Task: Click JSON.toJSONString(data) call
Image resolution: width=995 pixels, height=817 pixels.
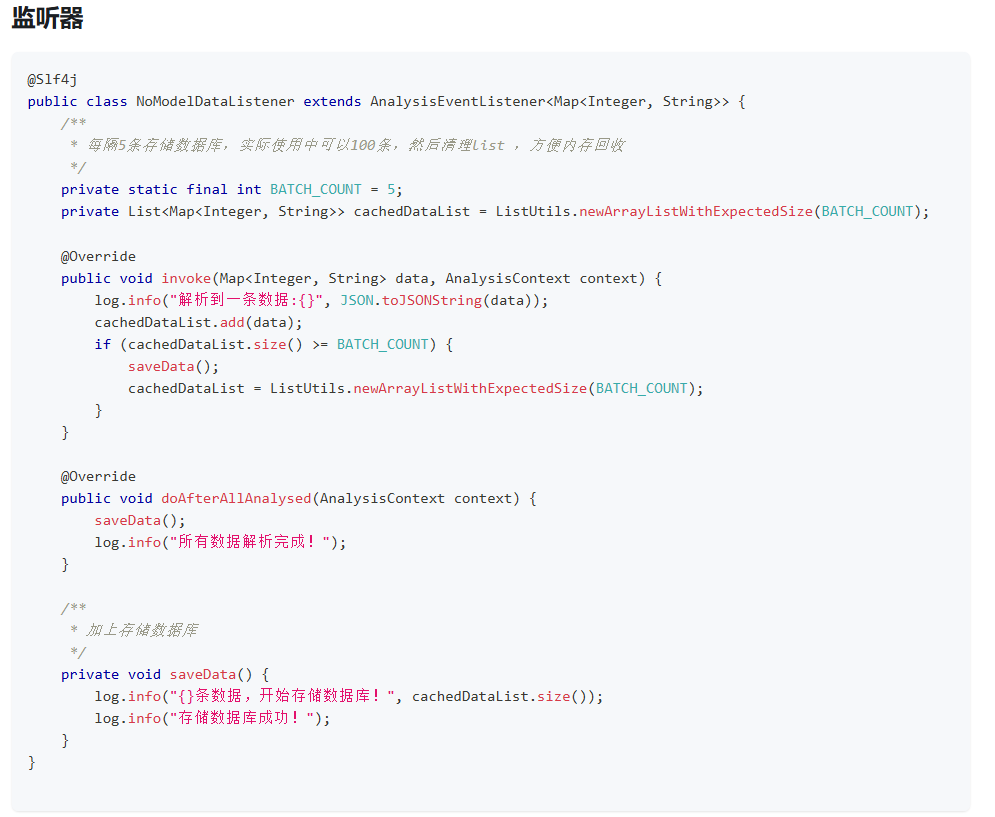Action: (440, 300)
